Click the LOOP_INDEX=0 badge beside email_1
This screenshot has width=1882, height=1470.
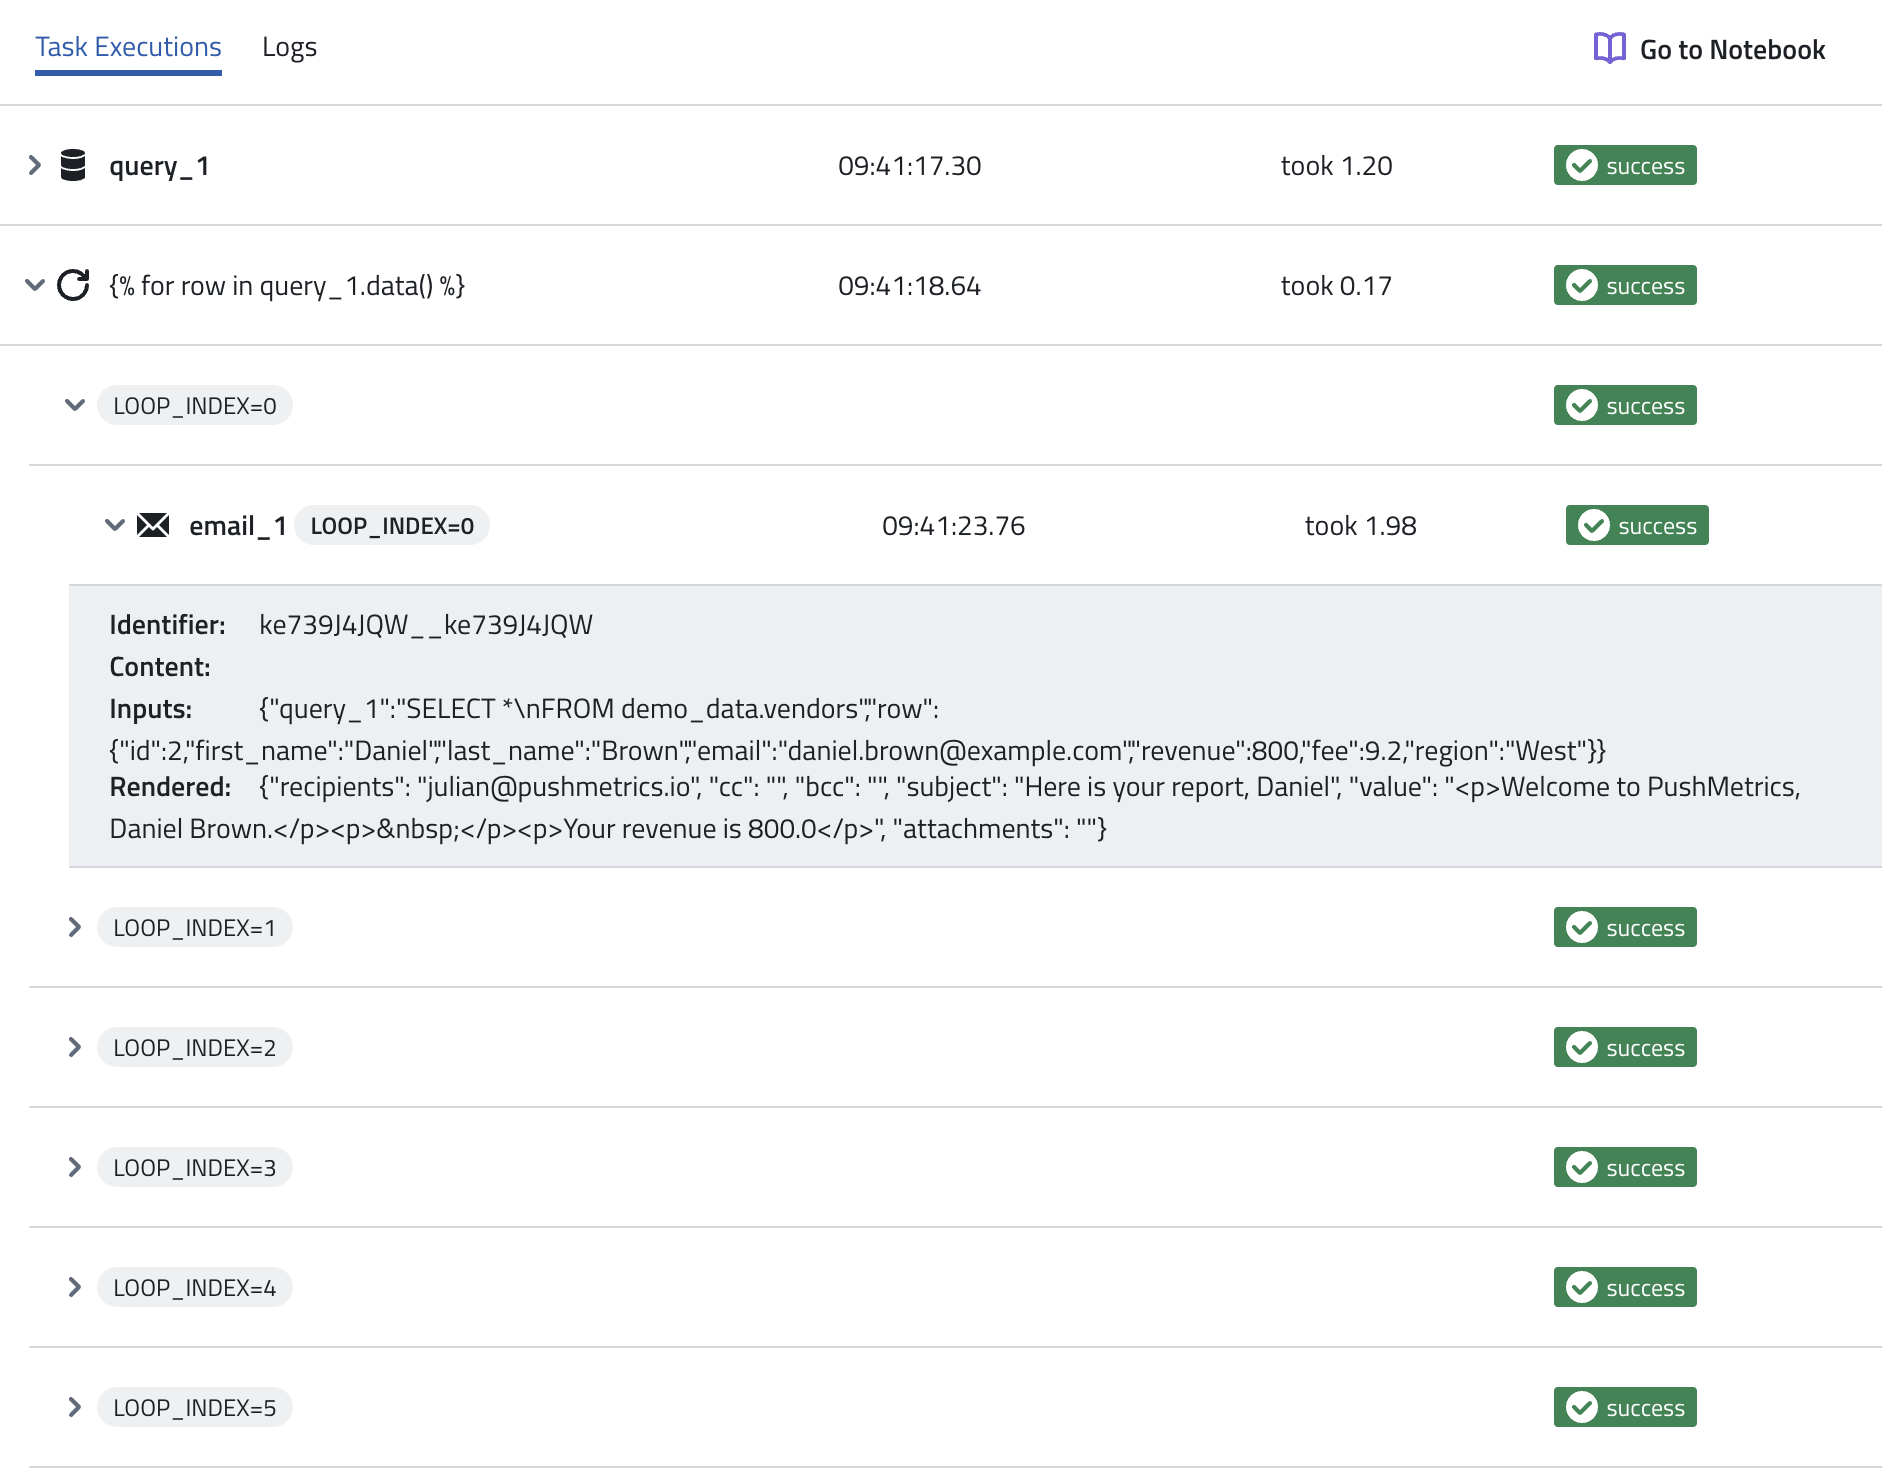click(392, 525)
